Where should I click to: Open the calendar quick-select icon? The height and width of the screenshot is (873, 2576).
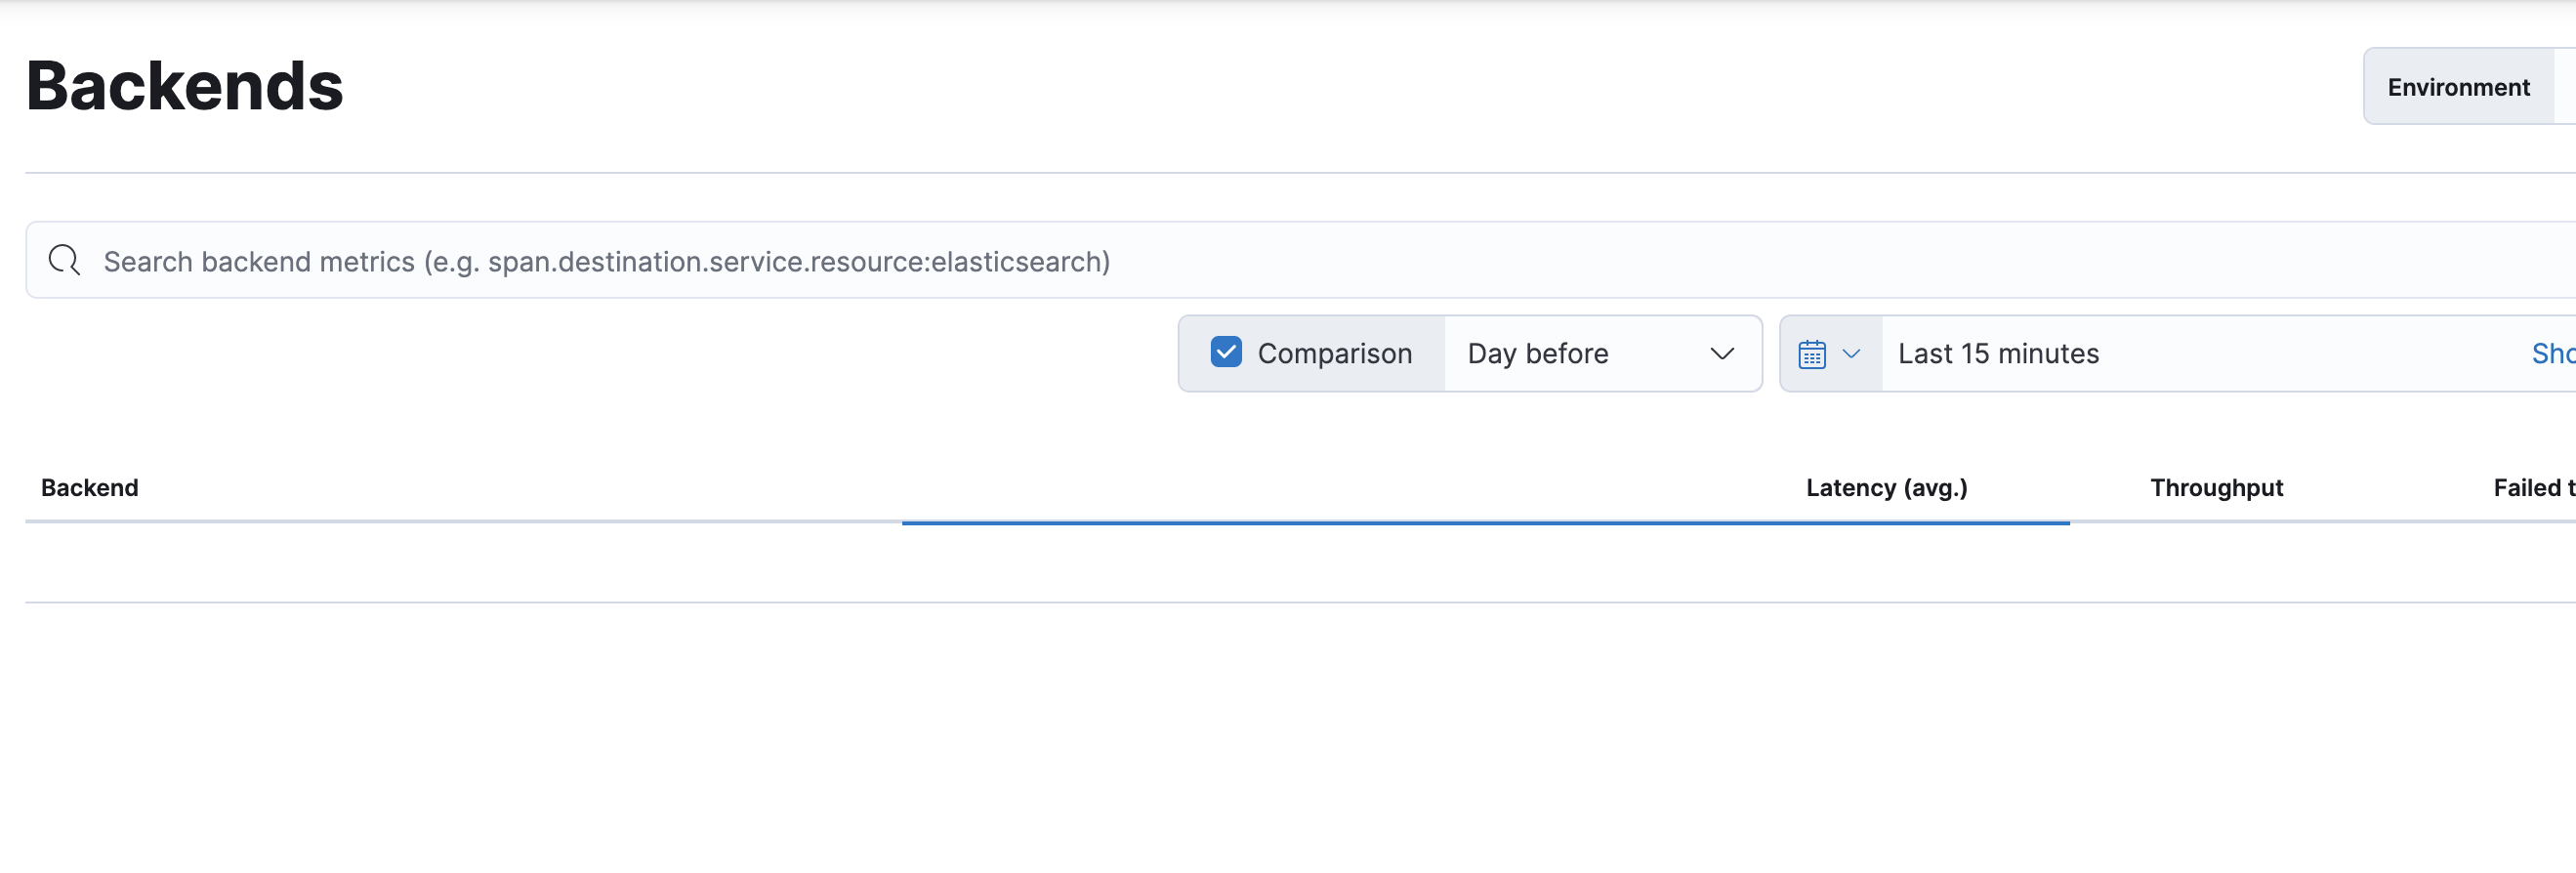click(x=1812, y=354)
